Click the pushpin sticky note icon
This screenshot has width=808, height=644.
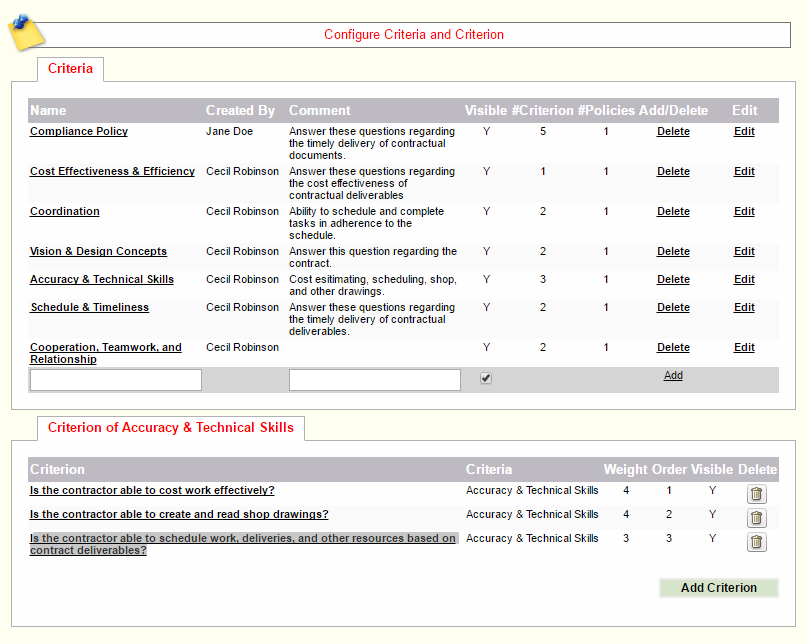(26, 31)
